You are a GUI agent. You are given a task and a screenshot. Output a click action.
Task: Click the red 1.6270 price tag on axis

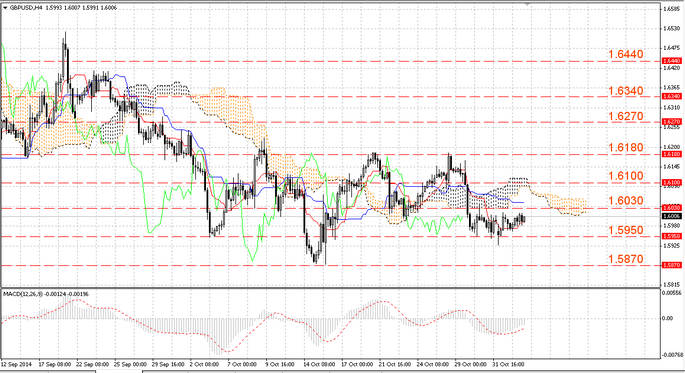pos(672,122)
